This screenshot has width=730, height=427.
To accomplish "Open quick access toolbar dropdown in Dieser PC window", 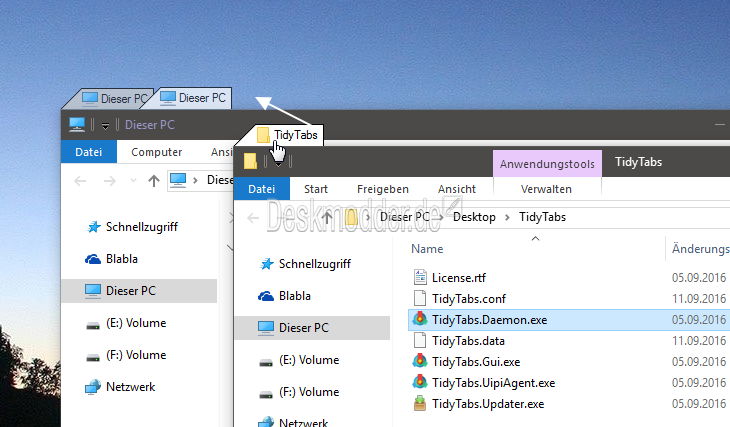I will tap(105, 125).
